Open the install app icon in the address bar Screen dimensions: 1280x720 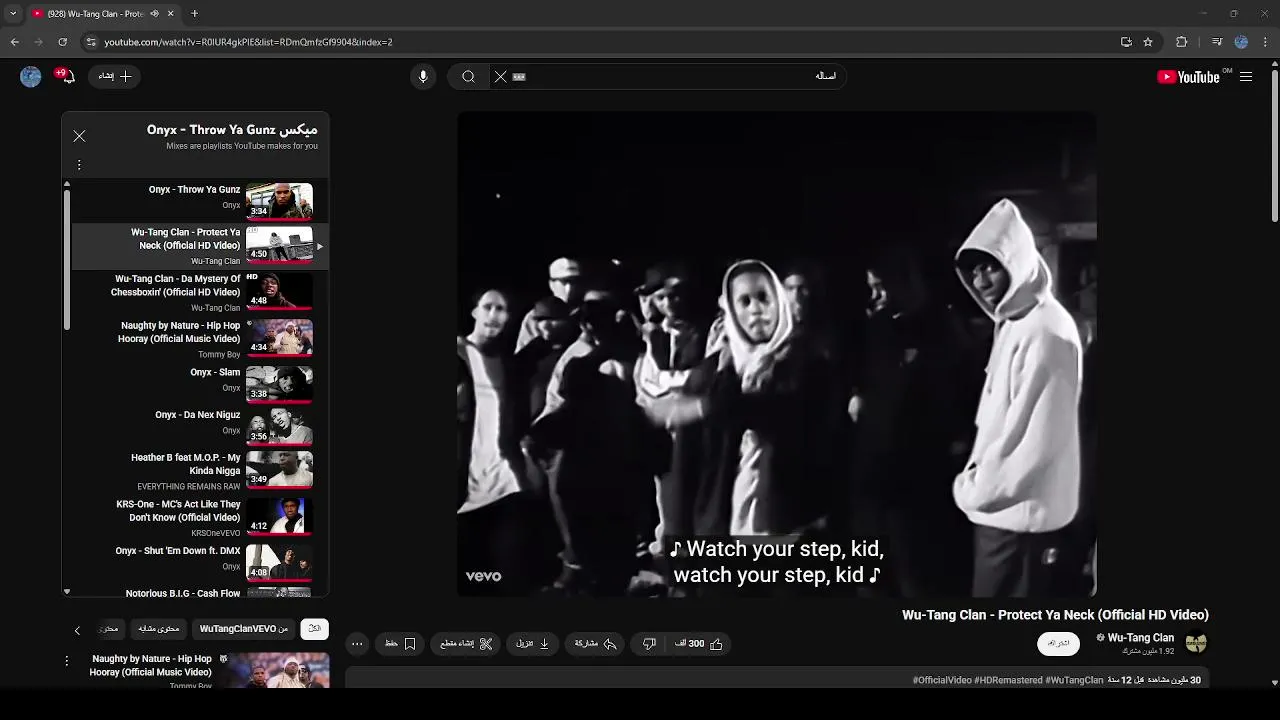pyautogui.click(x=1126, y=42)
